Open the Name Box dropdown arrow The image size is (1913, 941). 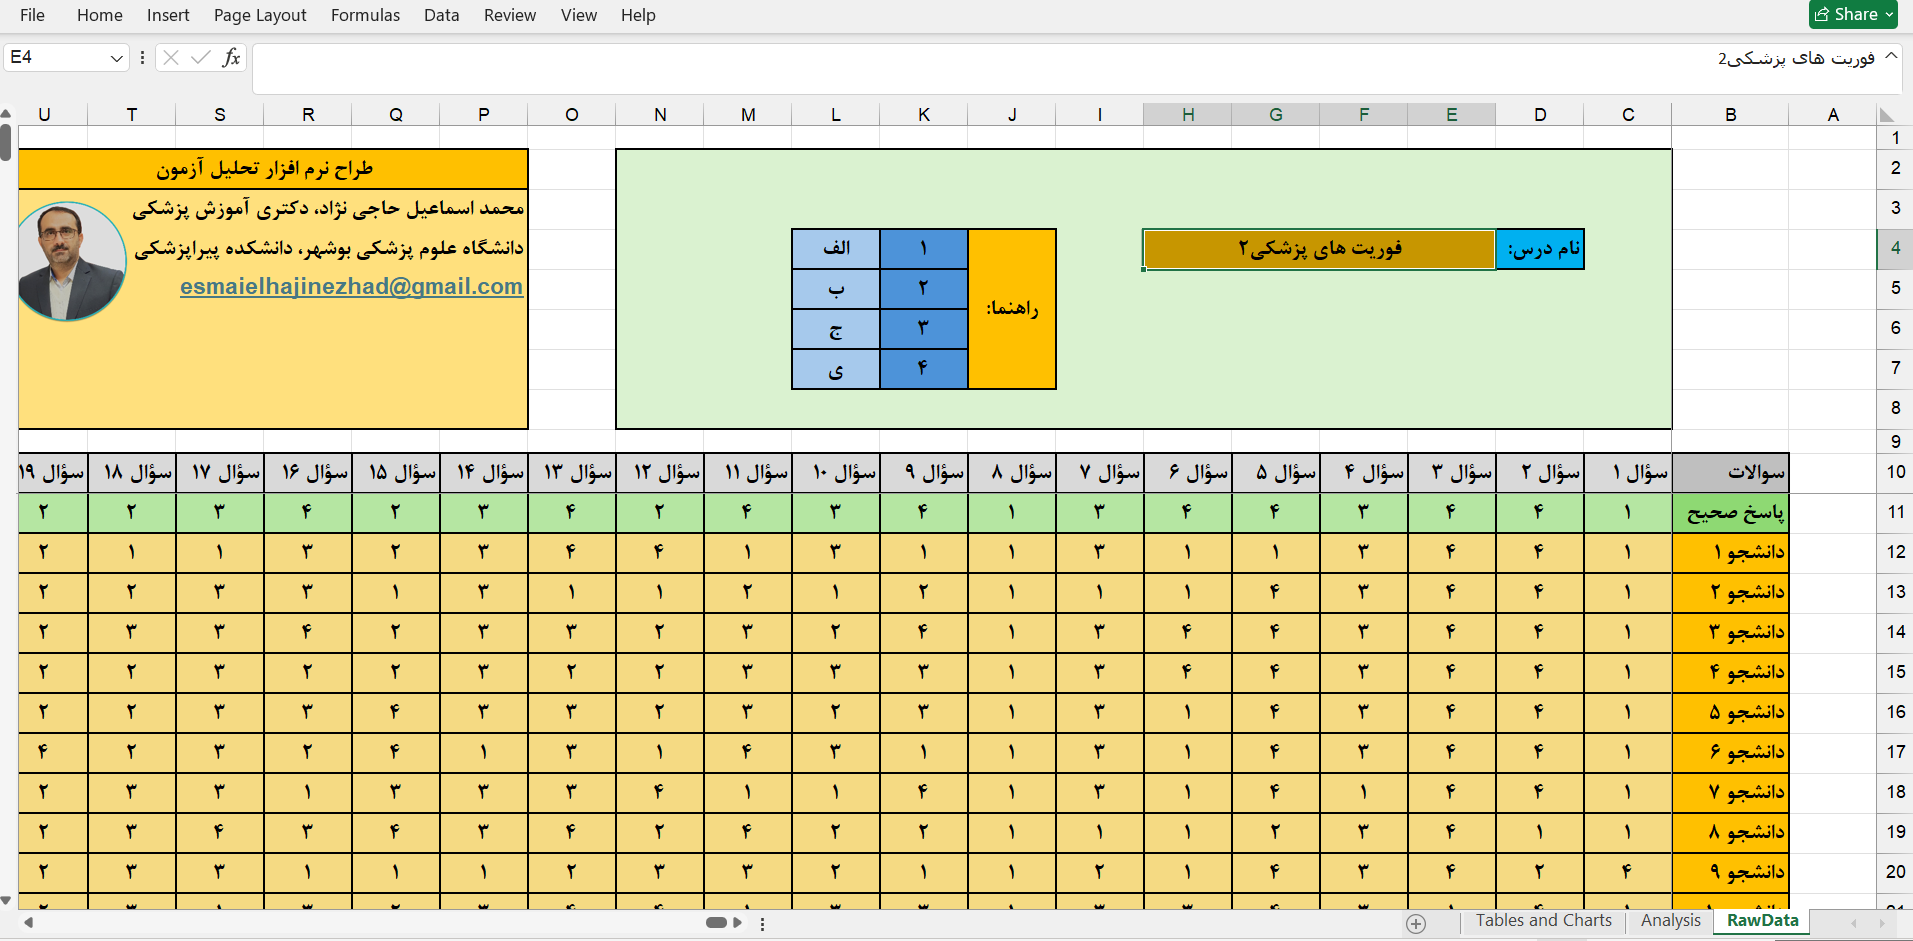[x=116, y=58]
